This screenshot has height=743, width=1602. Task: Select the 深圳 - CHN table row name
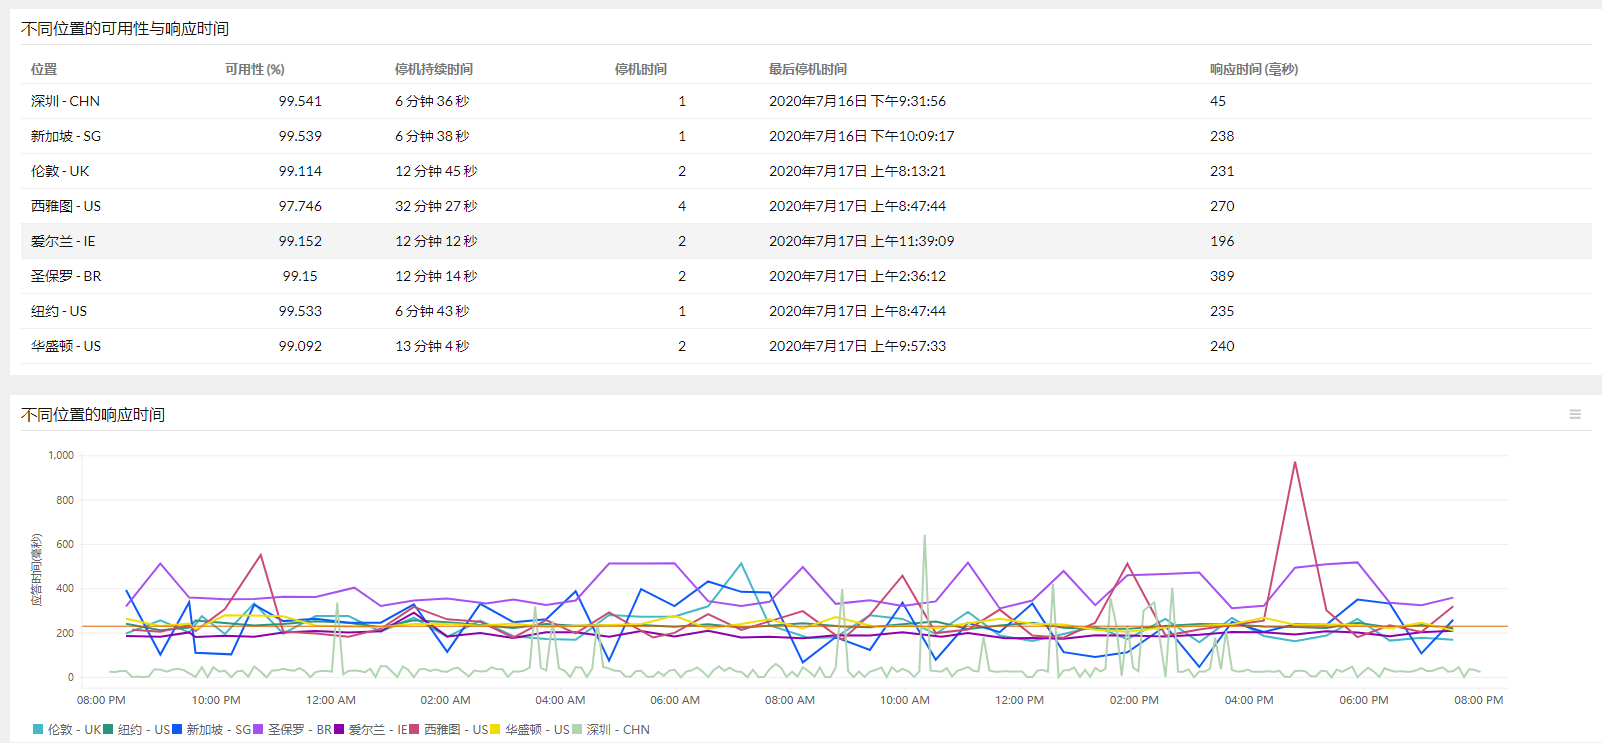tap(65, 101)
